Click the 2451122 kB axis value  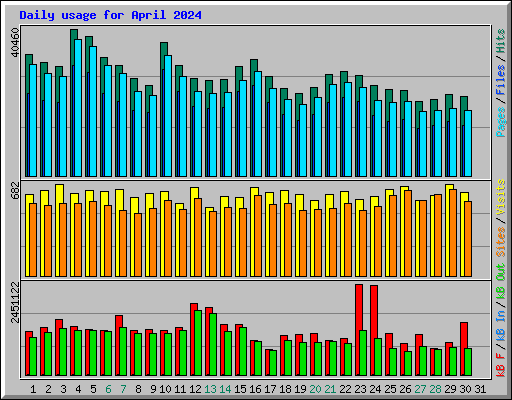tap(15, 302)
